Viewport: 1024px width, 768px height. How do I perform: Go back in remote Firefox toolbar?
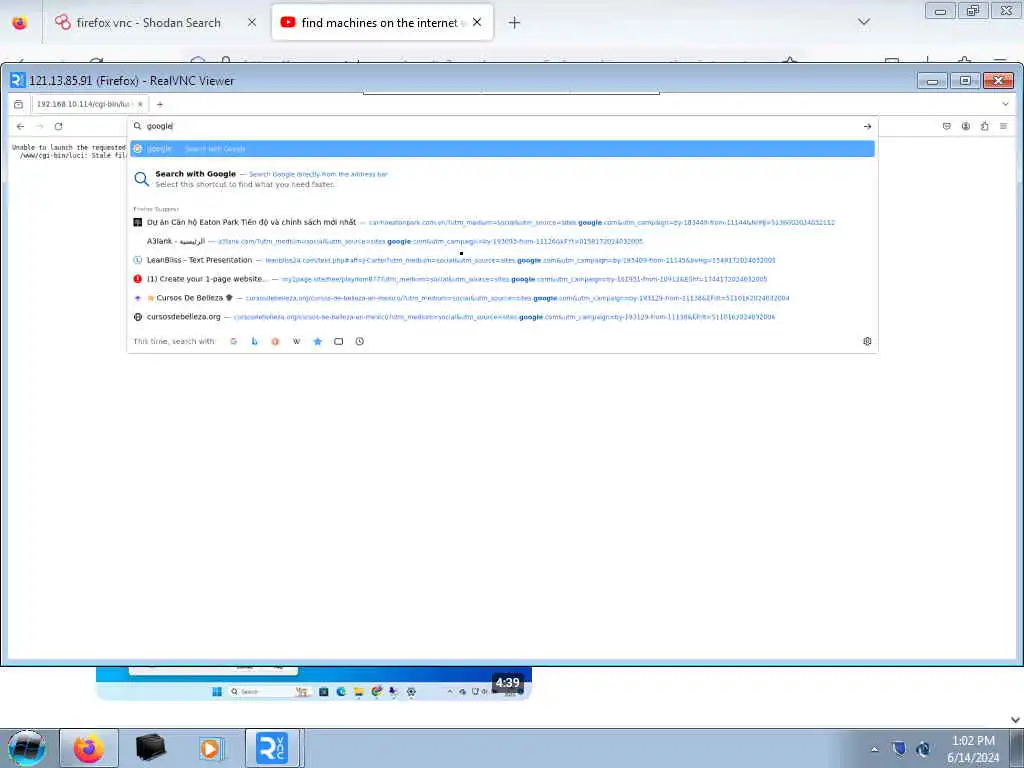tap(20, 126)
